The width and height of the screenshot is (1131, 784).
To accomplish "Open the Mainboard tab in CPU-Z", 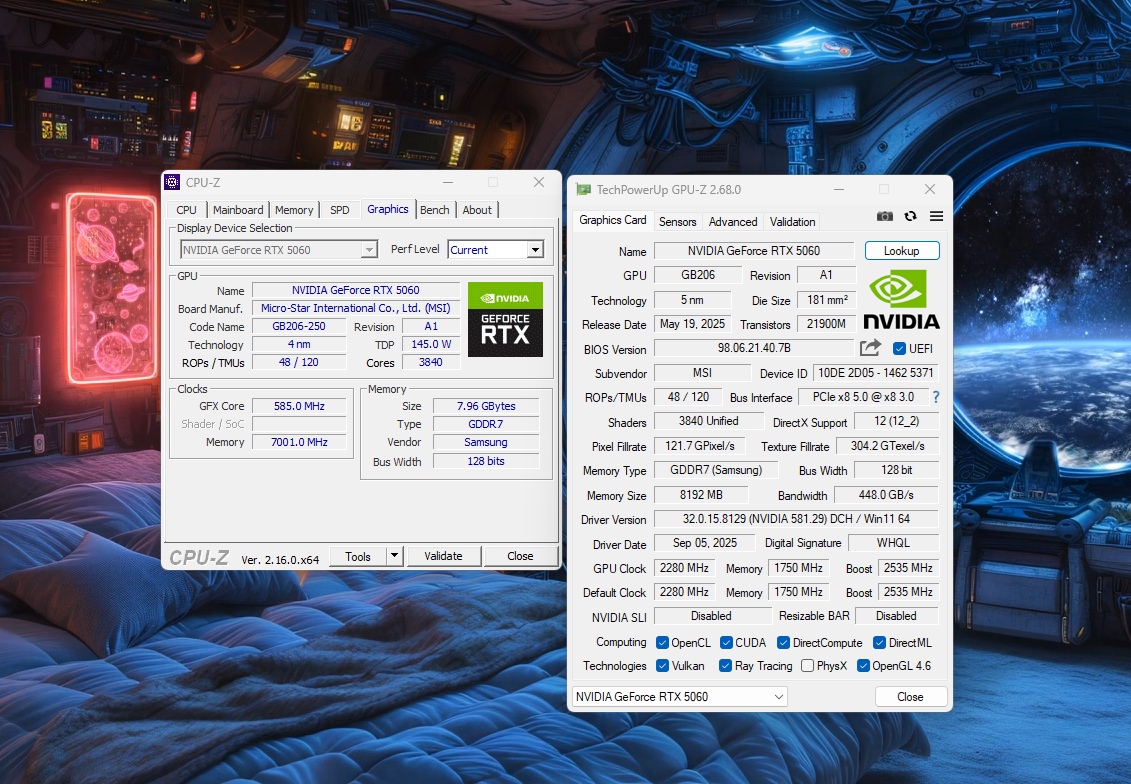I will 238,210.
